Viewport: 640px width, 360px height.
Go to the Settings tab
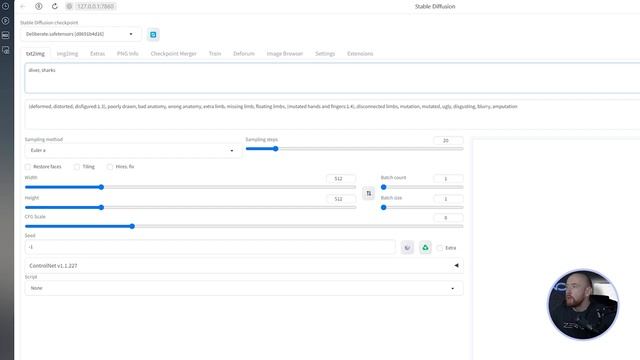click(x=325, y=53)
